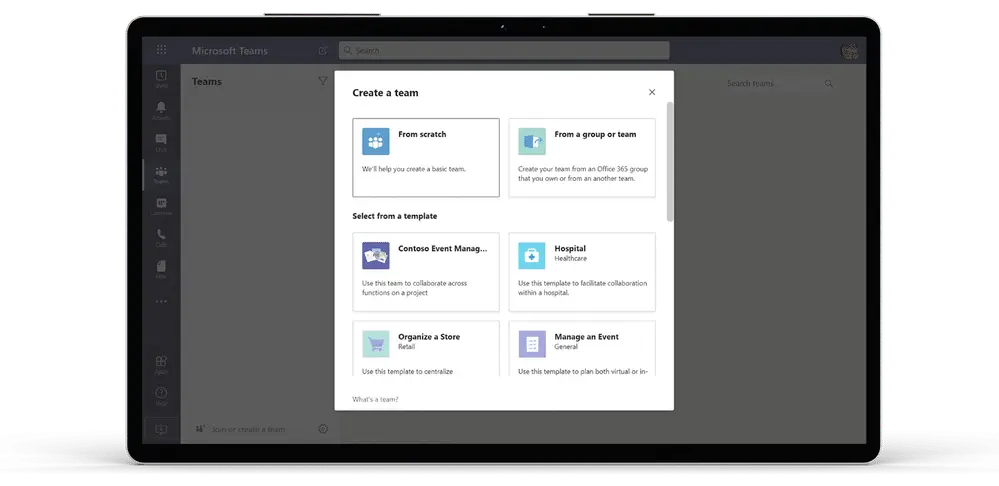Start a new chat with compose icon

pos(323,50)
